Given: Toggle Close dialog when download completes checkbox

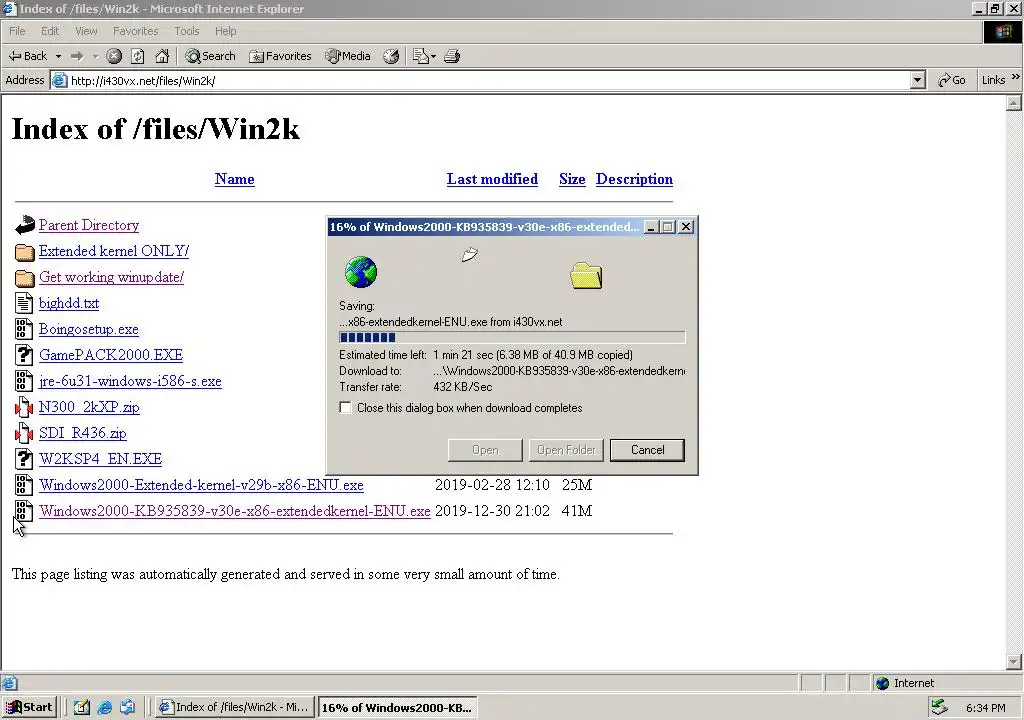Looking at the screenshot, I should pyautogui.click(x=345, y=408).
